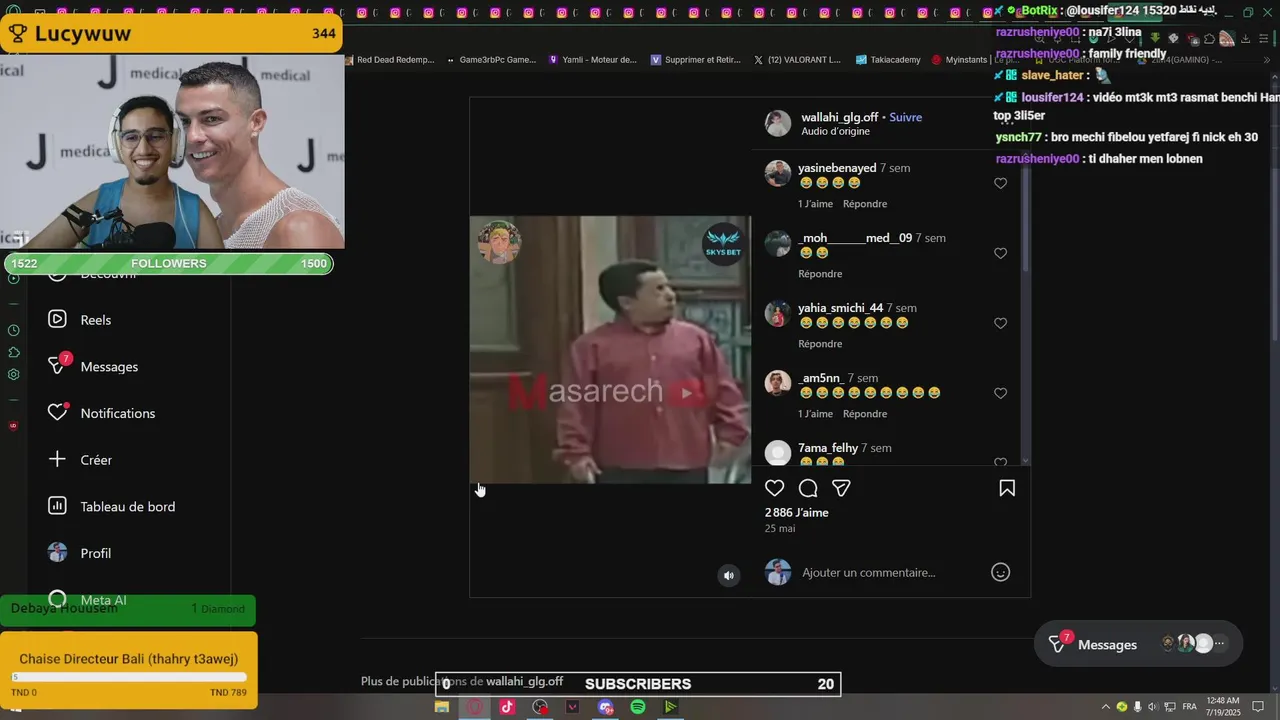The width and height of the screenshot is (1280, 720).
Task: Open Meta AI in the sidebar
Action: [88, 600]
